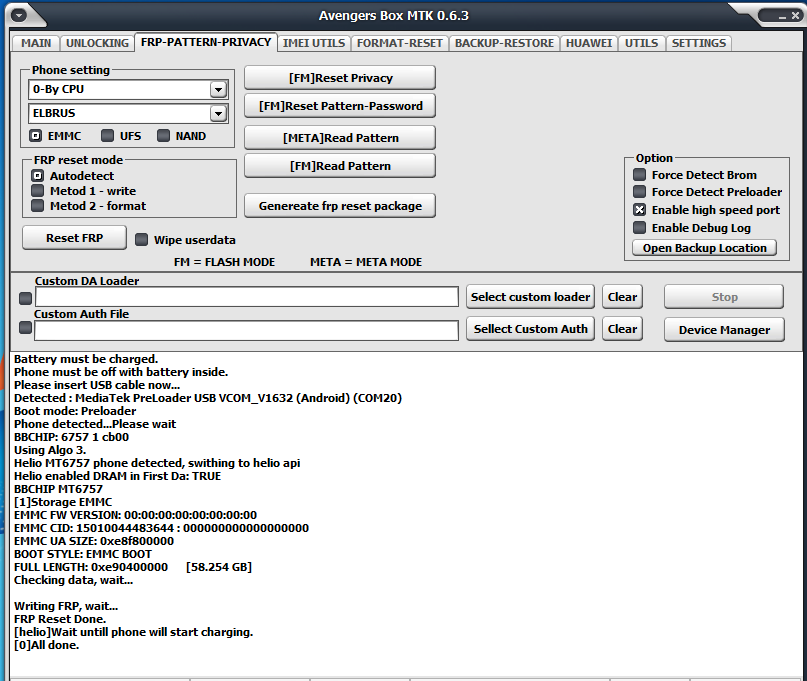
Task: Click the Reset FRP button
Action: tap(75, 238)
